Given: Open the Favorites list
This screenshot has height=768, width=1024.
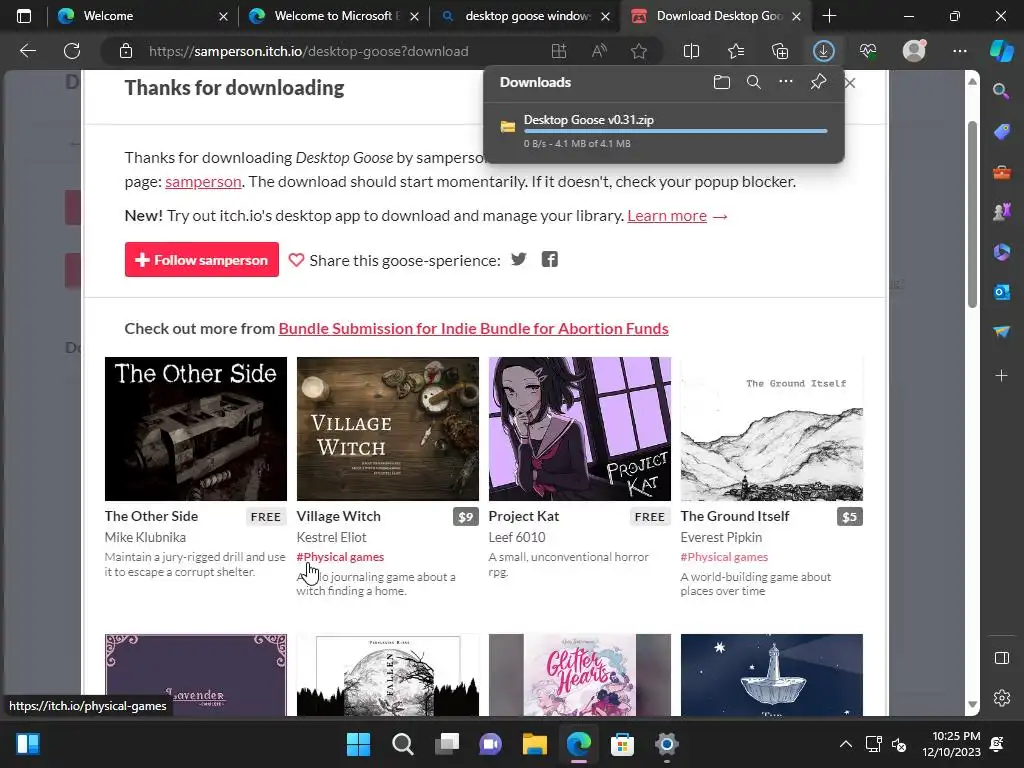Looking at the screenshot, I should 736,51.
